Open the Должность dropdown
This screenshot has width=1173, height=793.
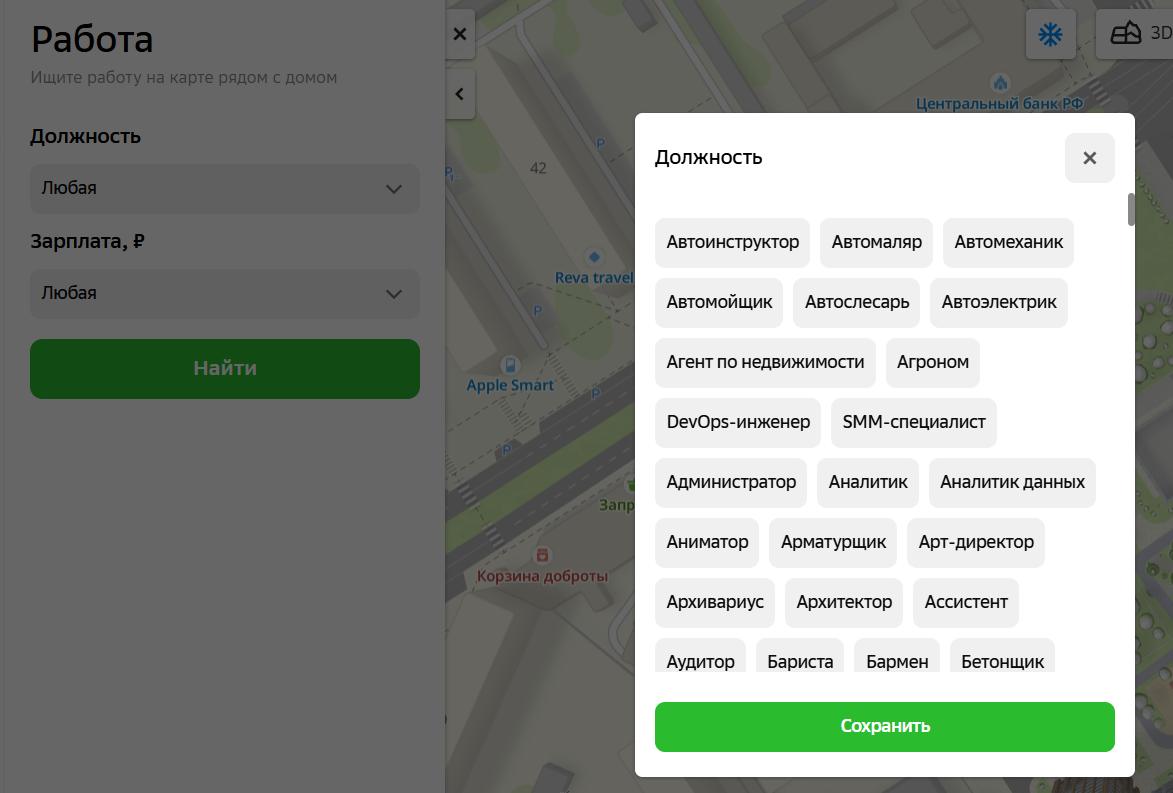tap(224, 189)
